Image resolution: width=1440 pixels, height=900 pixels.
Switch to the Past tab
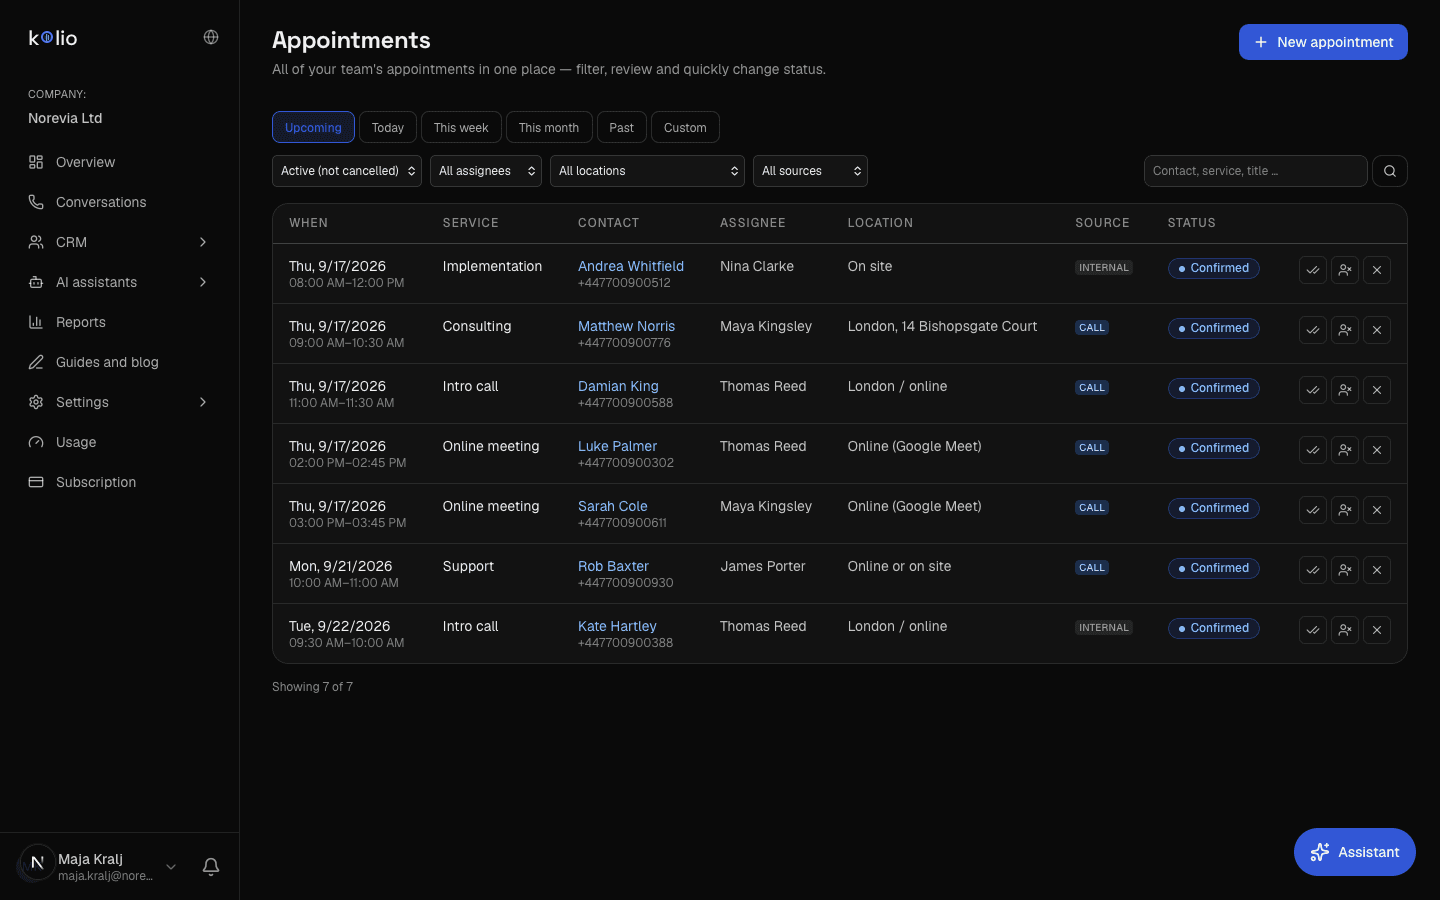tap(622, 127)
